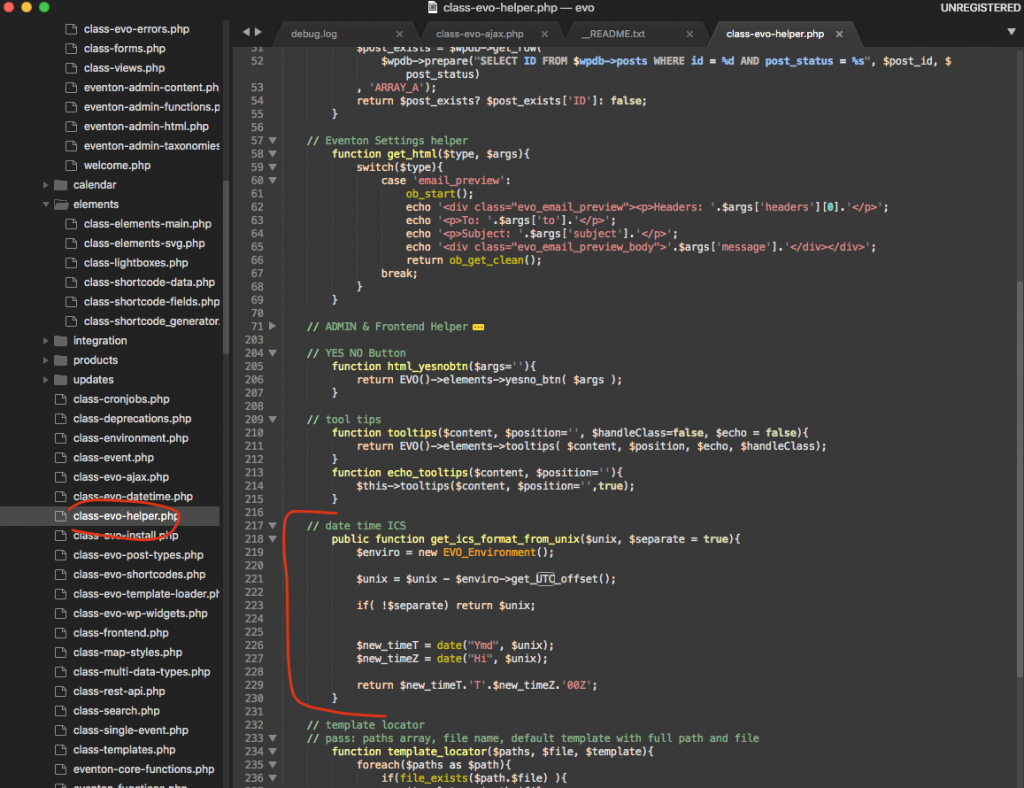The width and height of the screenshot is (1024, 788).
Task: Open class-environment.php in the sidebar
Action: point(131,438)
